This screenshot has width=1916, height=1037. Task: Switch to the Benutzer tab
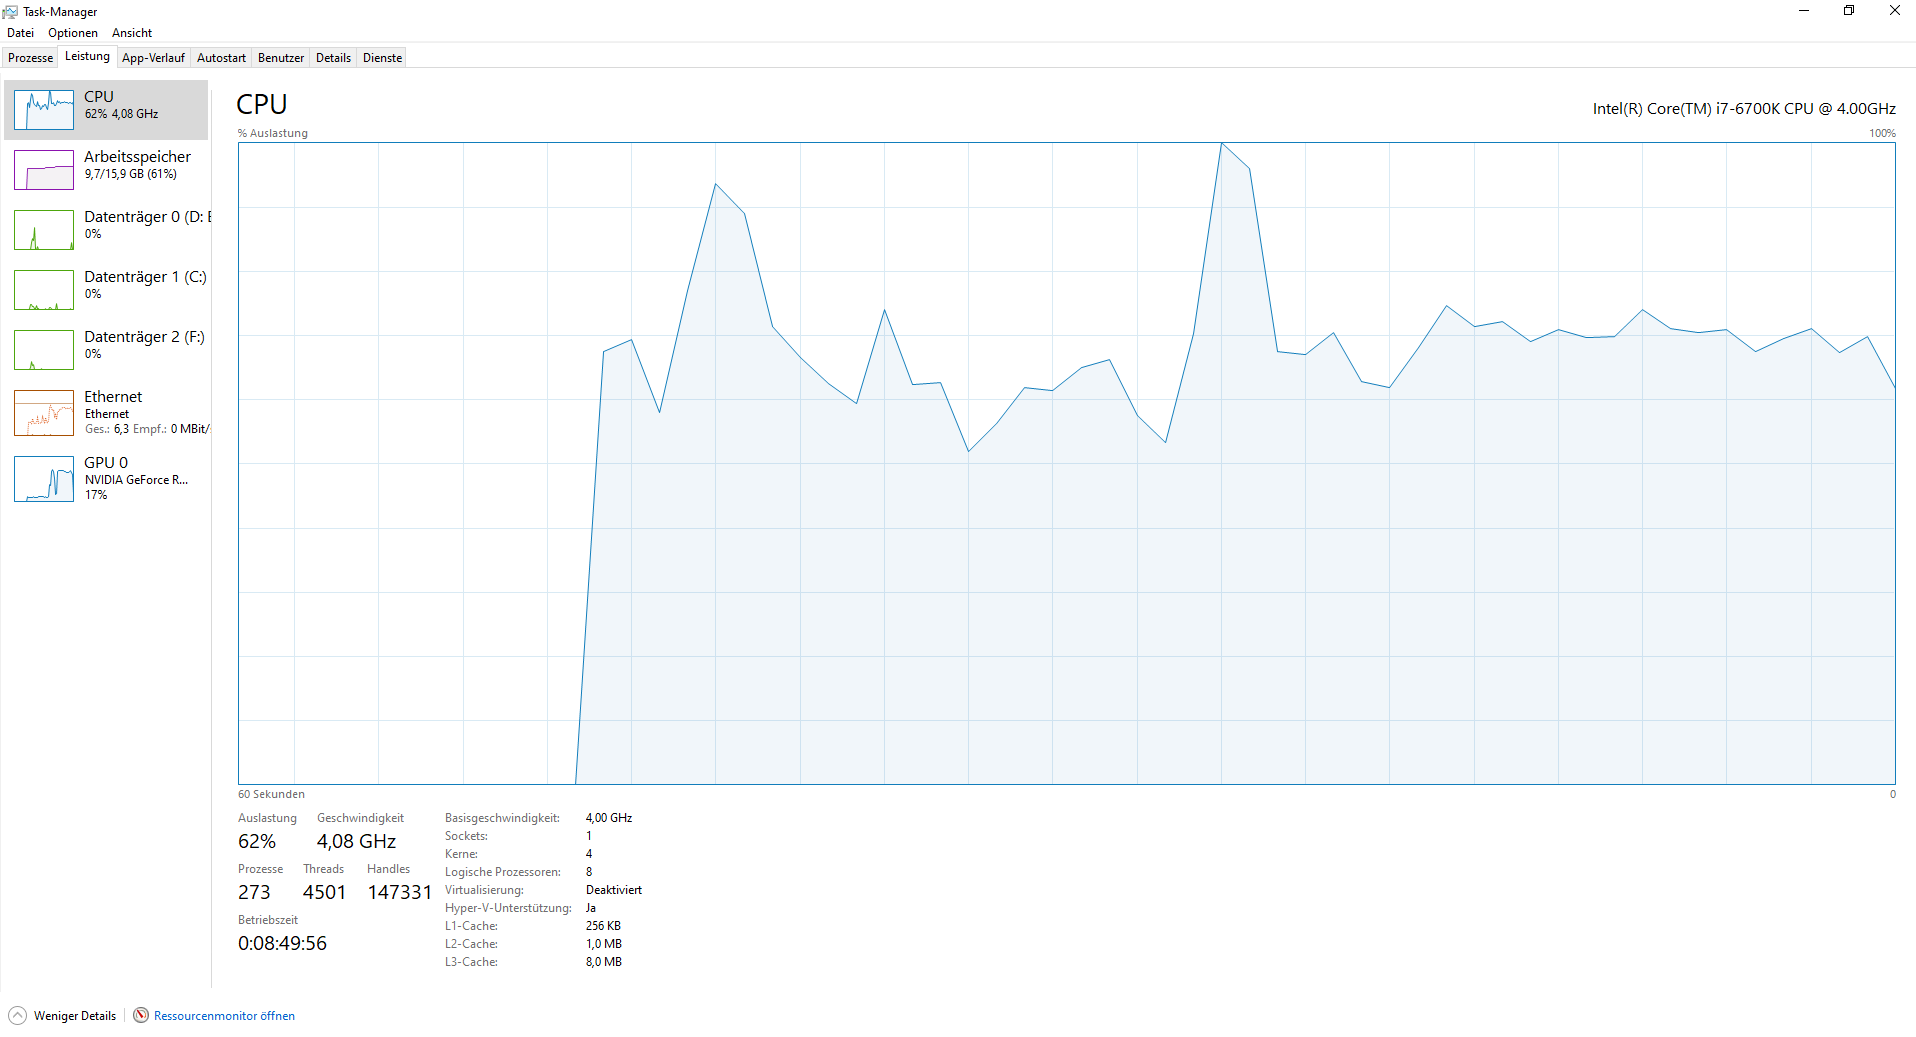(281, 58)
